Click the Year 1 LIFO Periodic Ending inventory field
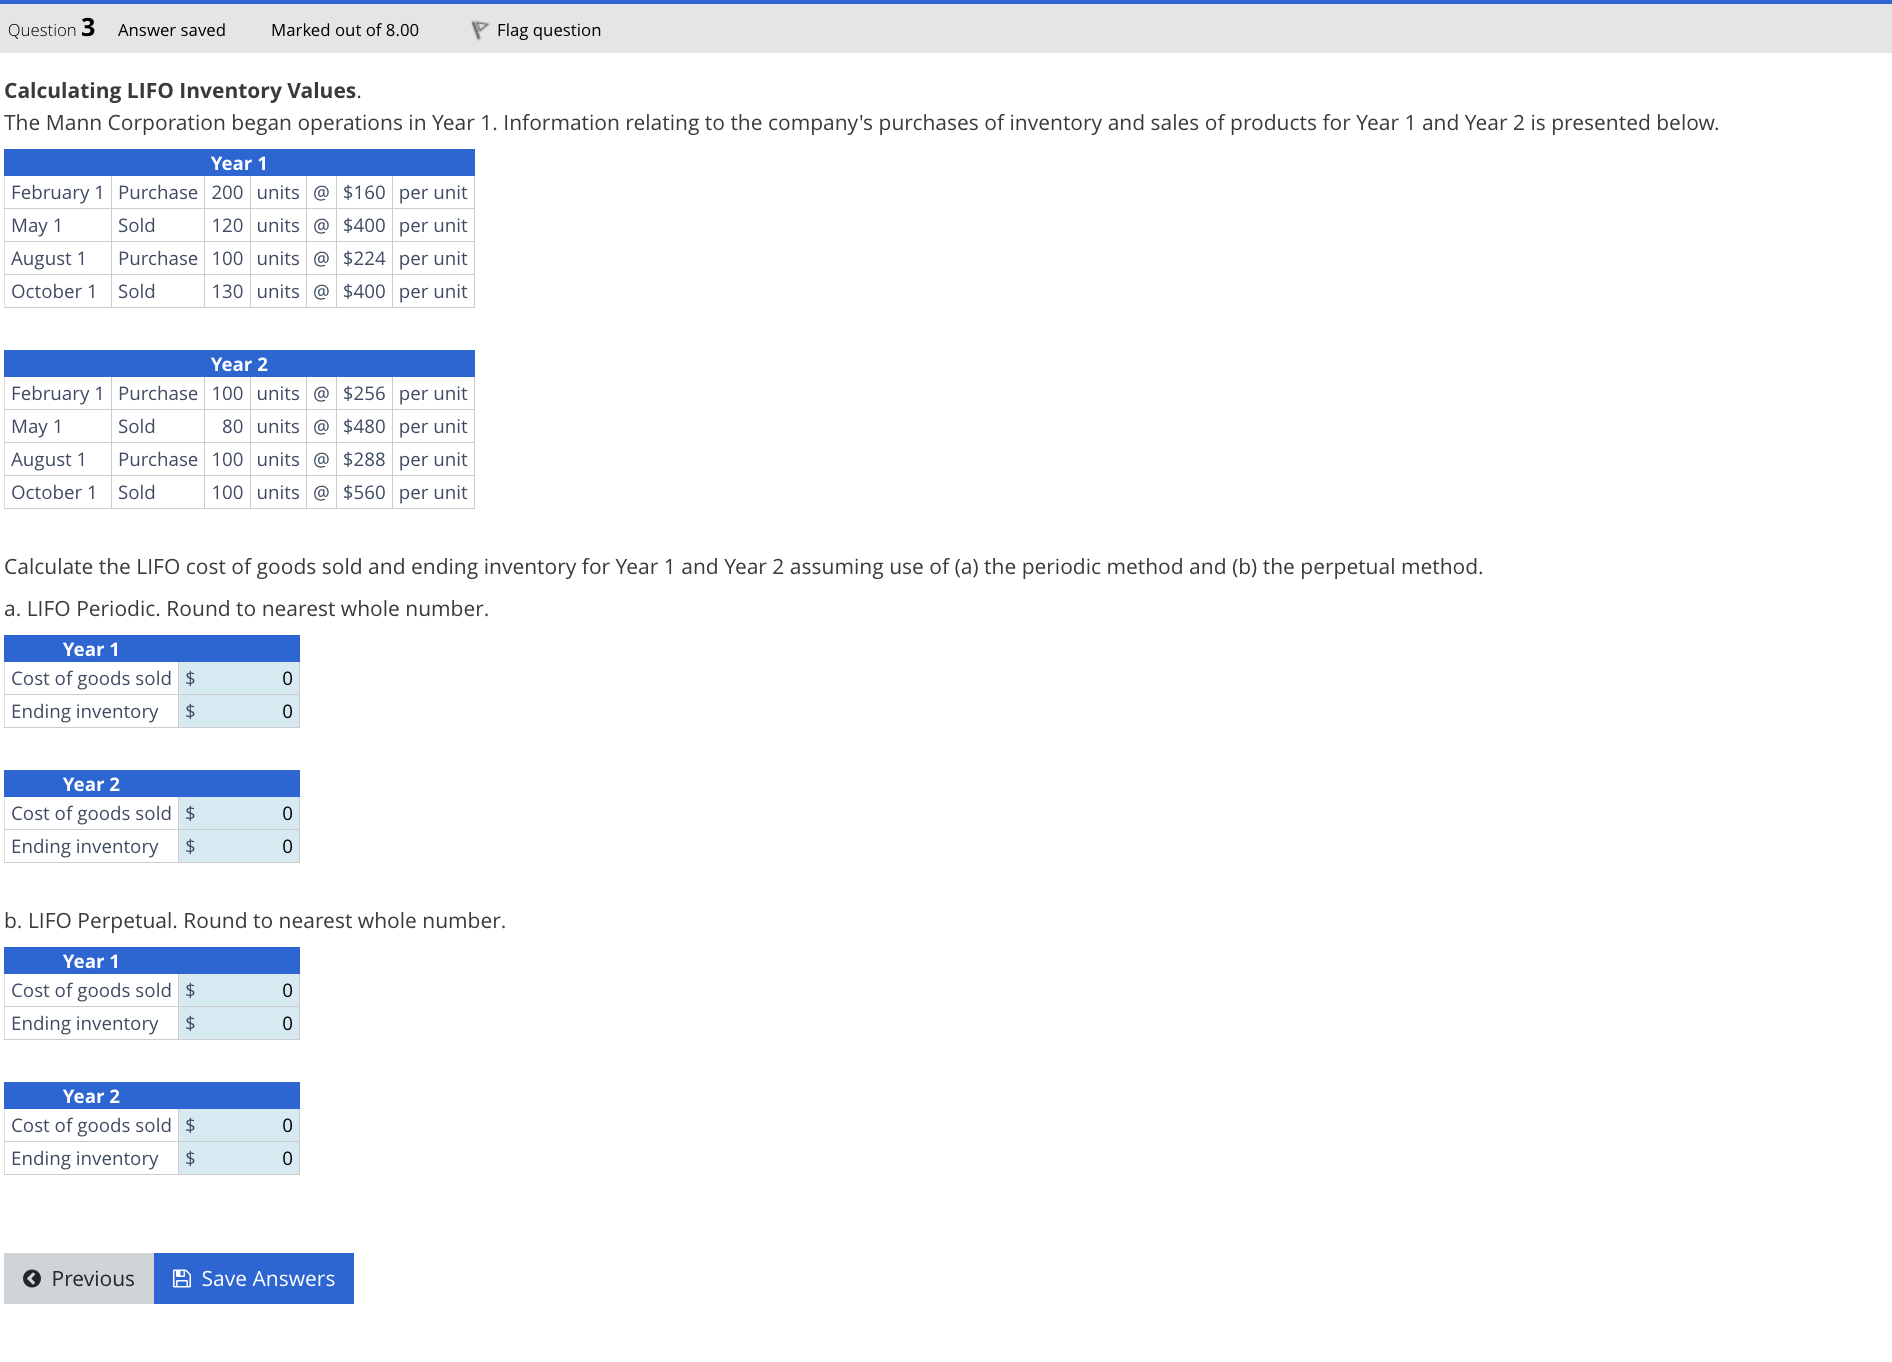The image size is (1892, 1362). (238, 711)
